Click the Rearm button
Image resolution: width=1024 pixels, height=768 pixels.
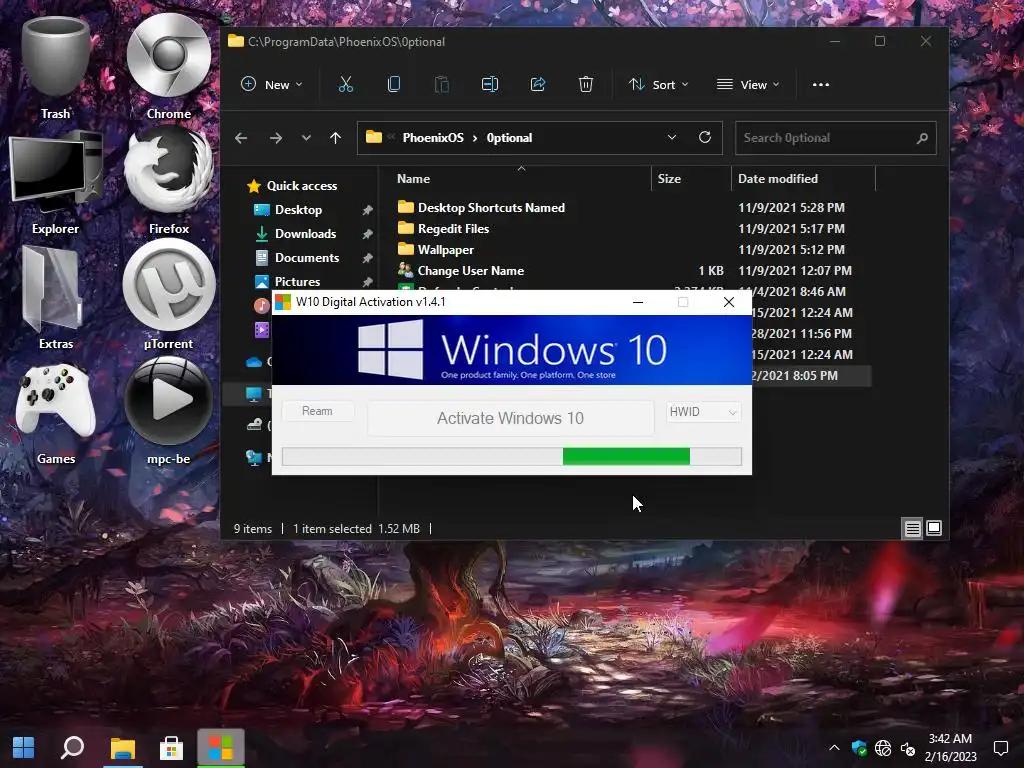point(317,411)
